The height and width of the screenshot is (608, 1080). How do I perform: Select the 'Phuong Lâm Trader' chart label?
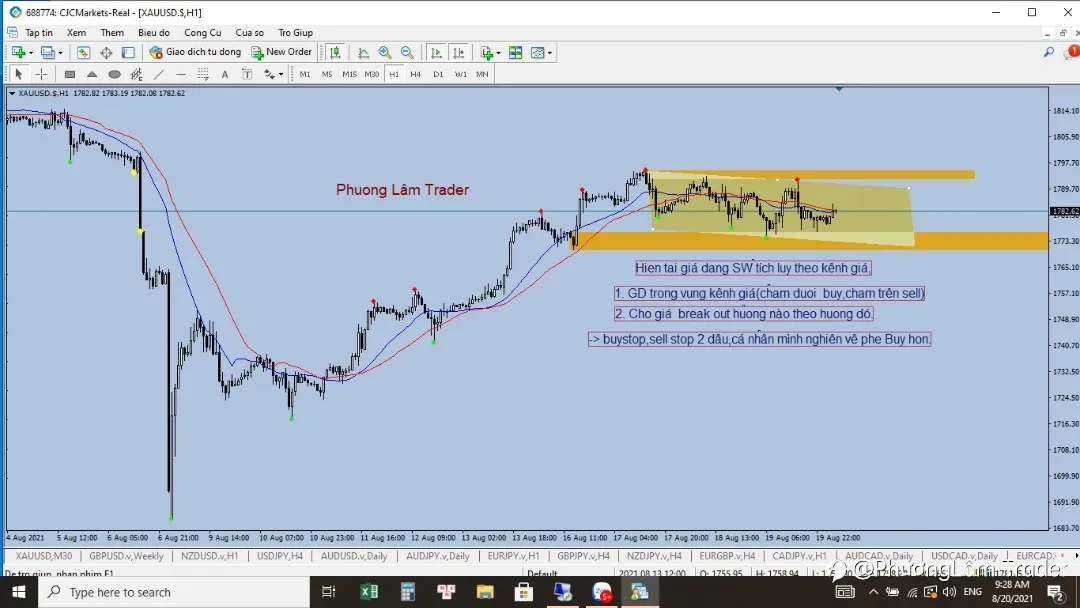[x=402, y=189]
